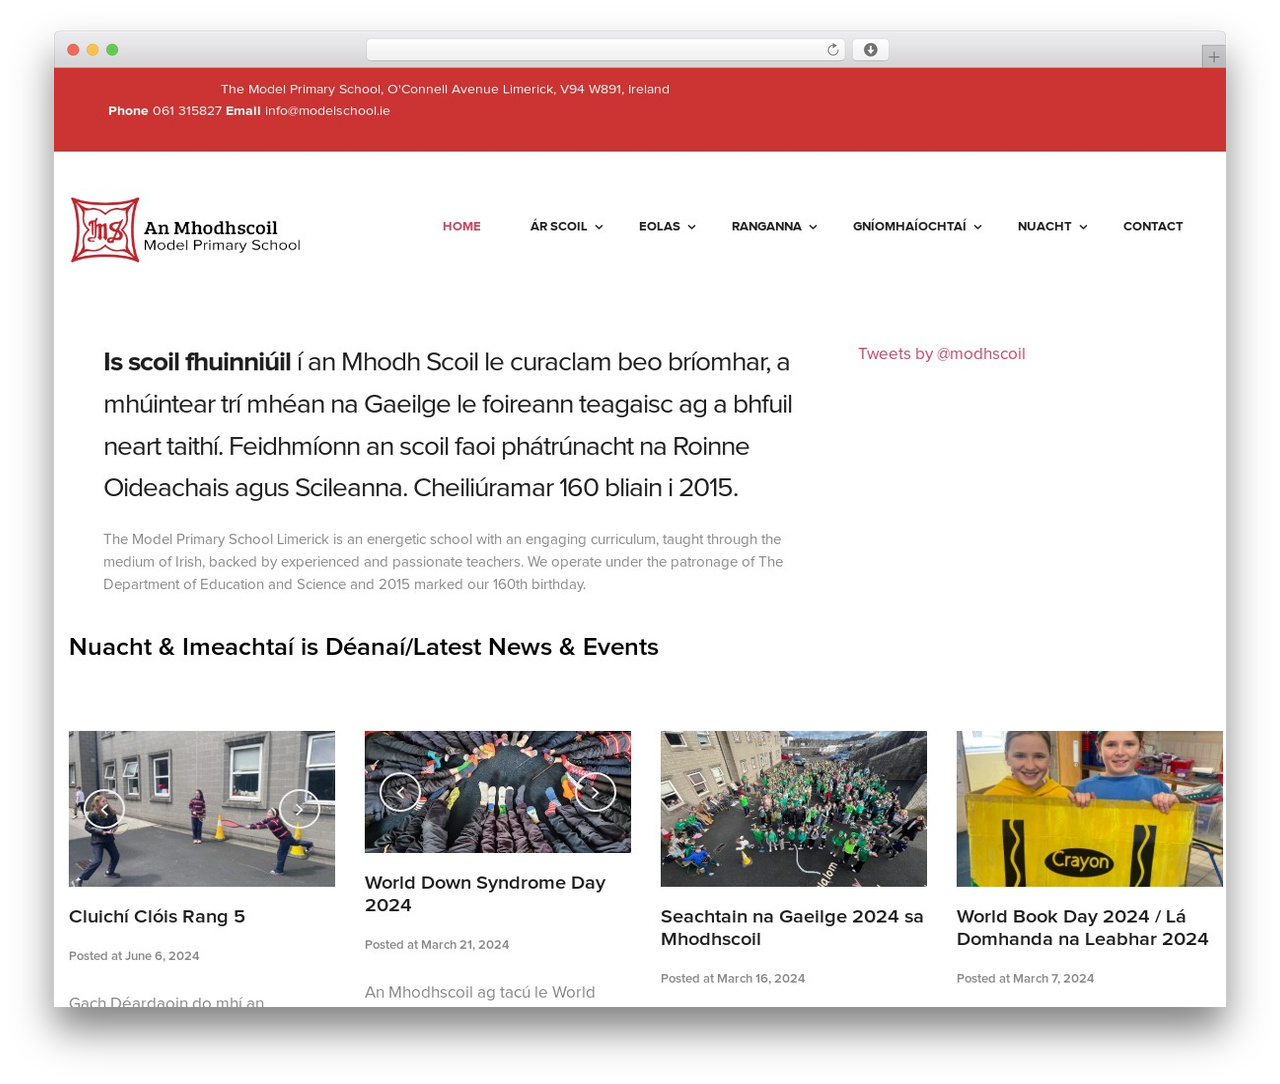Viewport: 1280px width, 1084px height.
Task: Click 'Posted at March 16, 2024' date
Action: coord(733,979)
